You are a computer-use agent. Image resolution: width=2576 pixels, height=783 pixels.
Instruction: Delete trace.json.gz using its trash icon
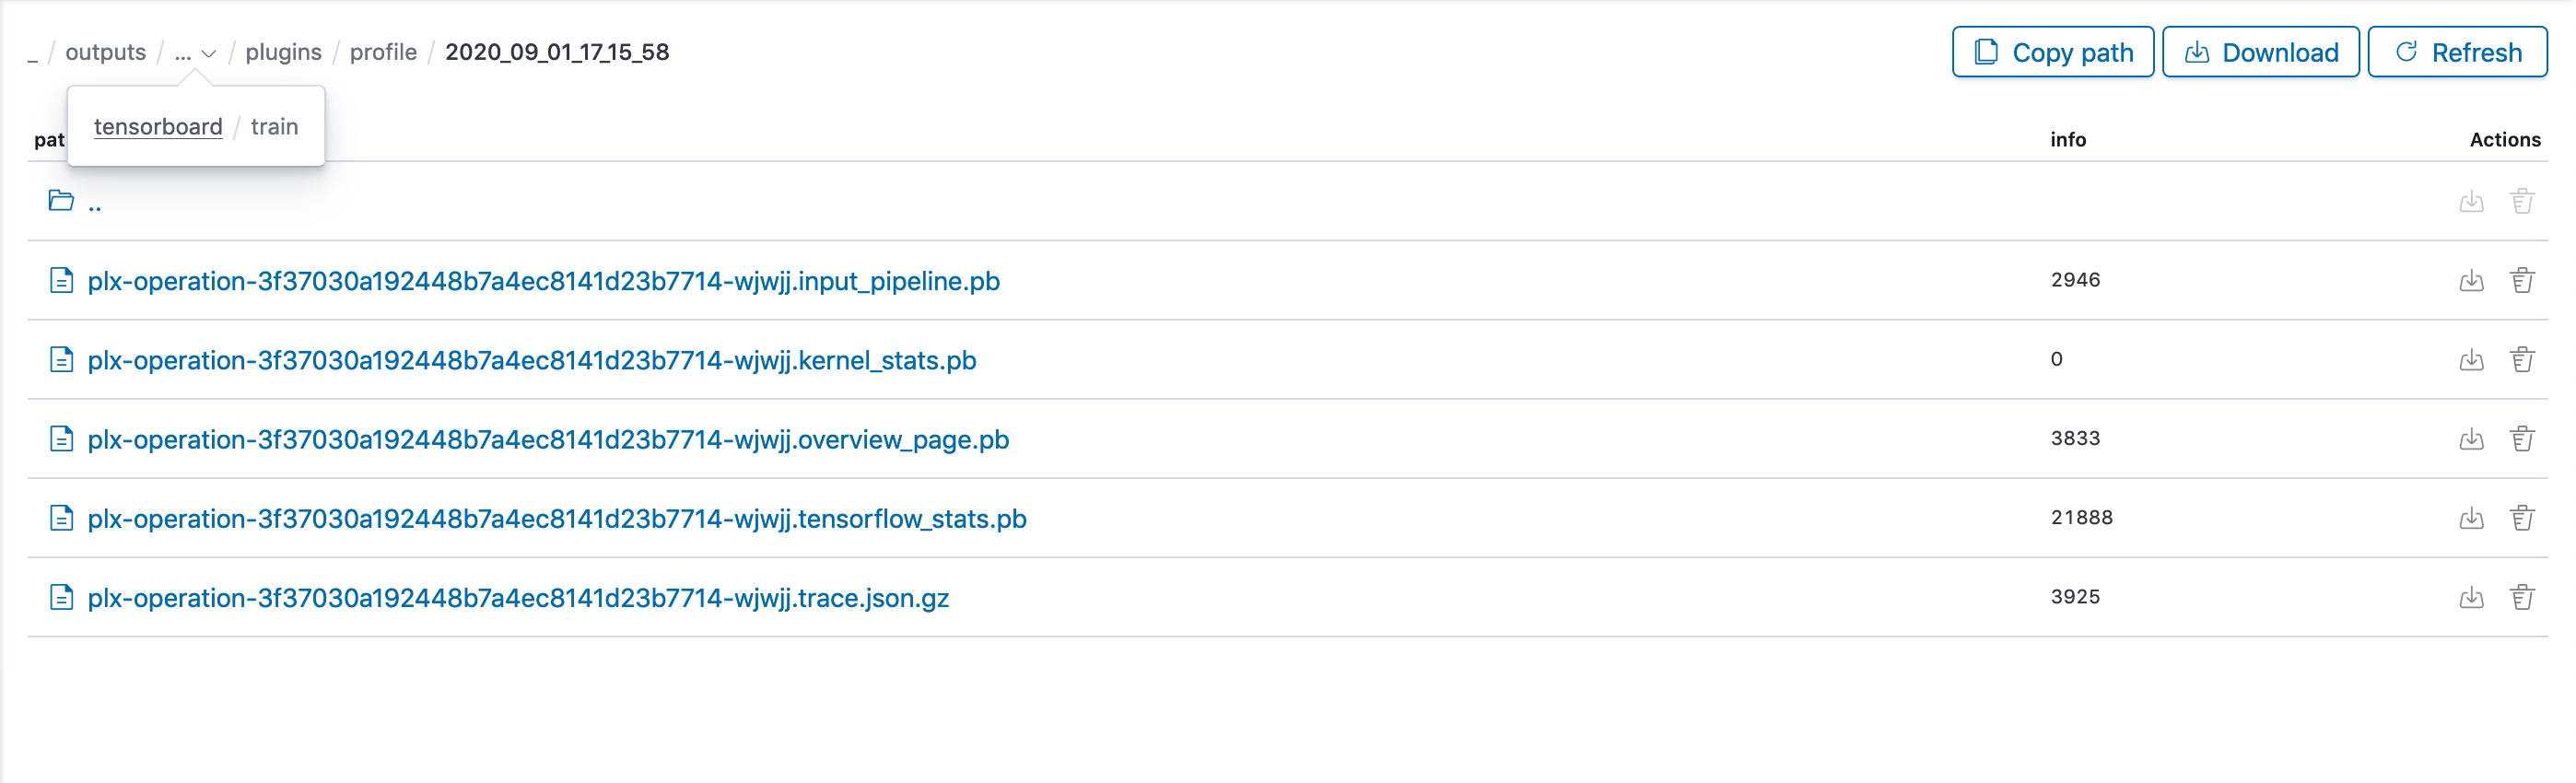tap(2522, 597)
